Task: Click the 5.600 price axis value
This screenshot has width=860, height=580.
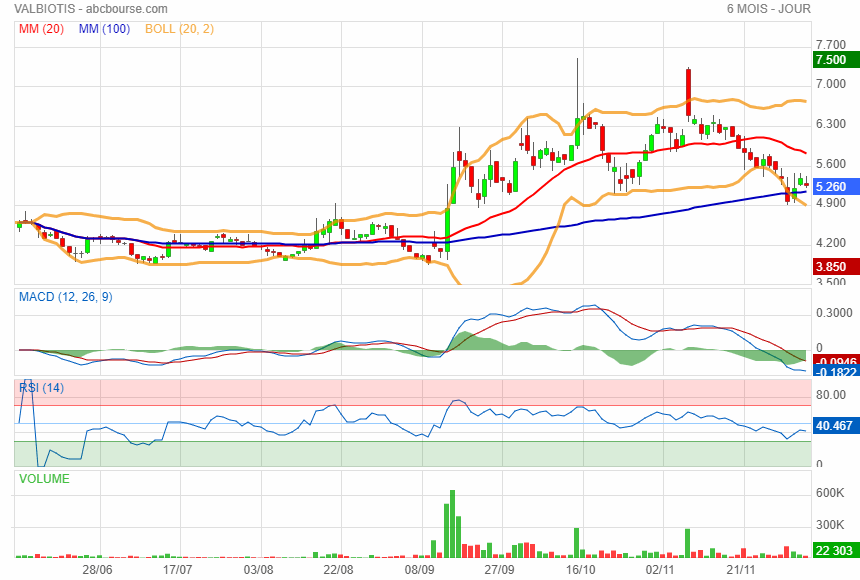Action: [831, 164]
